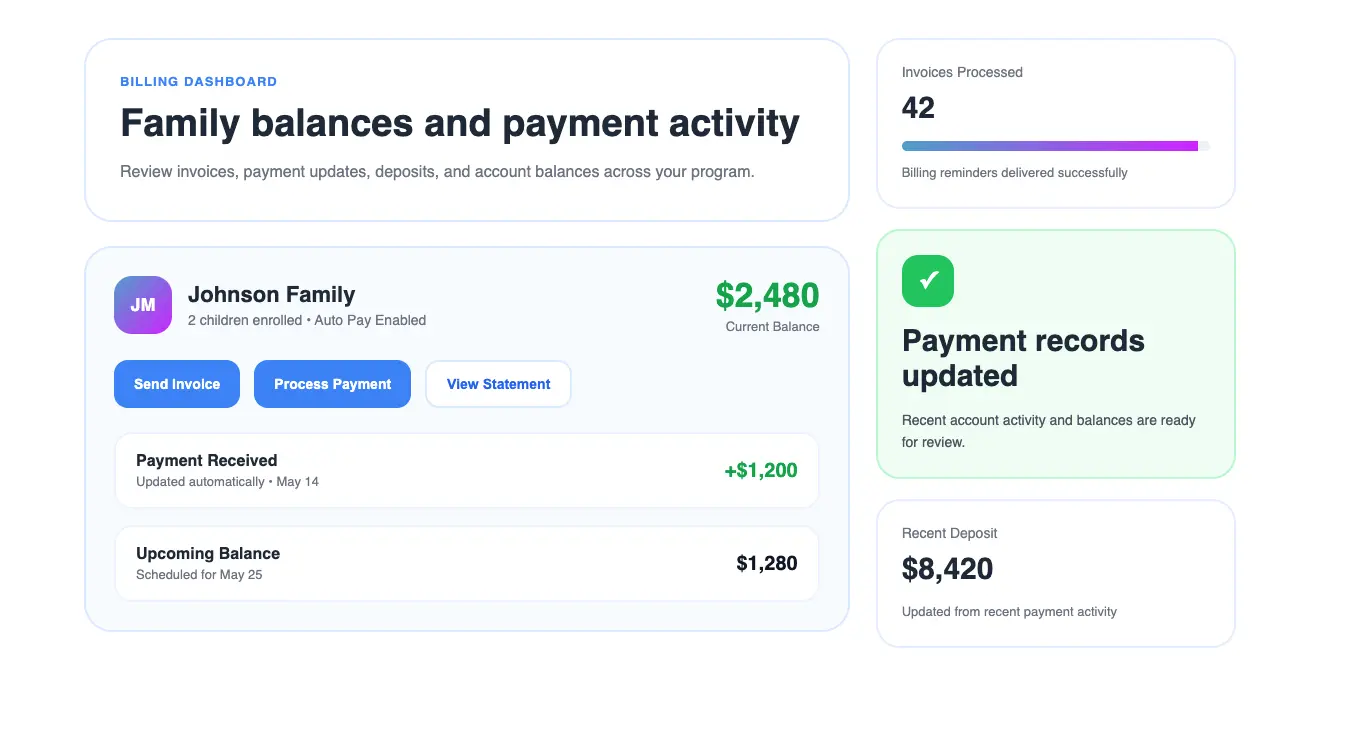
Task: Click the Invoices Processed label
Action: pyautogui.click(x=962, y=72)
